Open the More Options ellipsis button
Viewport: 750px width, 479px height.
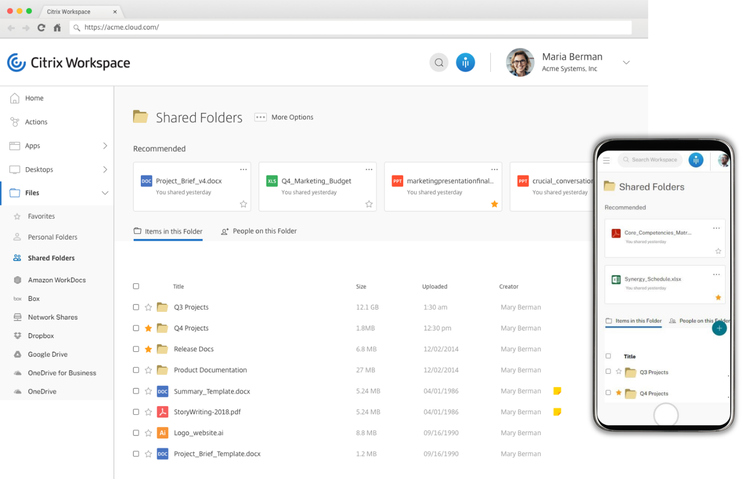(x=260, y=117)
